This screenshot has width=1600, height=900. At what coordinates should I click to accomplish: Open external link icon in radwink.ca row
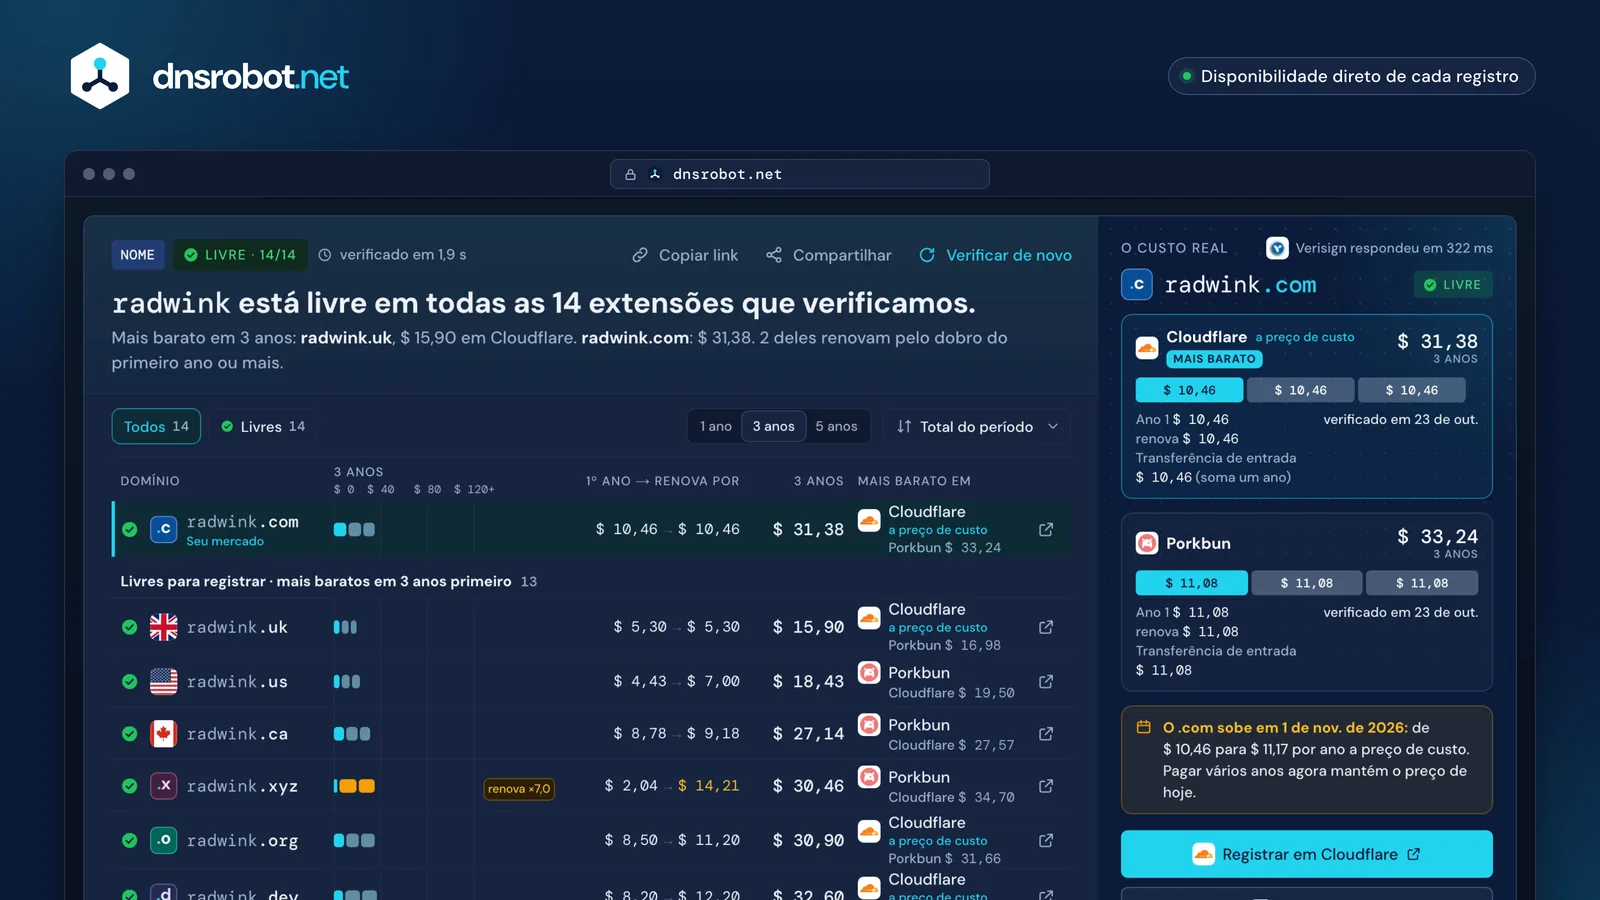tap(1046, 733)
